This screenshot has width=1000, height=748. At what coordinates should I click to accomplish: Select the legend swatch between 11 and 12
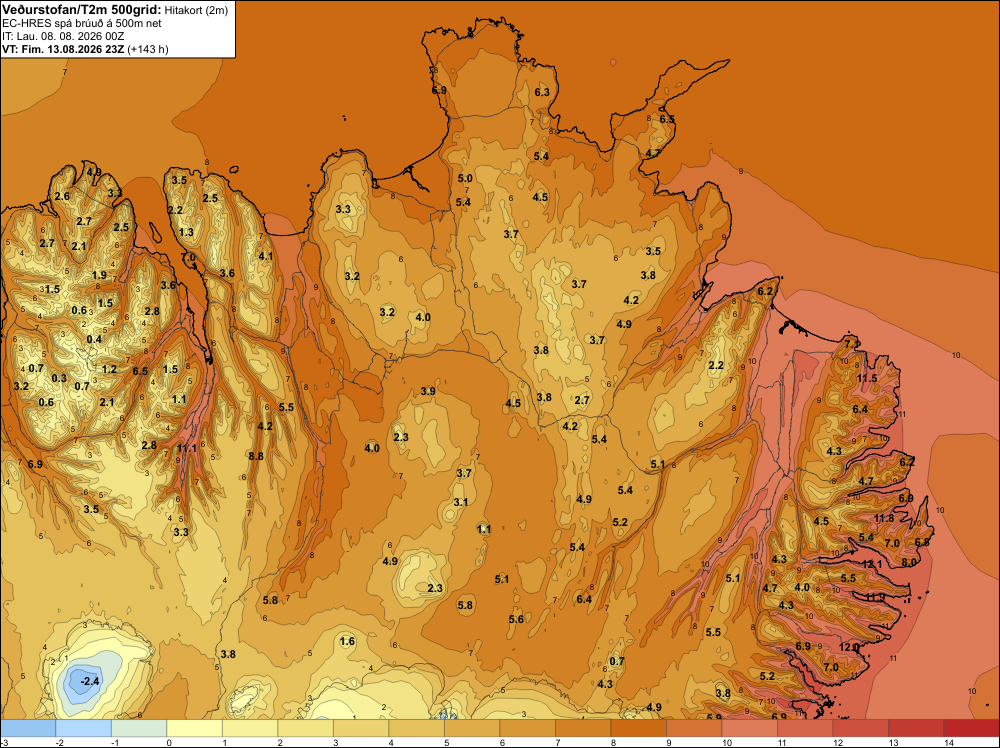(x=805, y=728)
